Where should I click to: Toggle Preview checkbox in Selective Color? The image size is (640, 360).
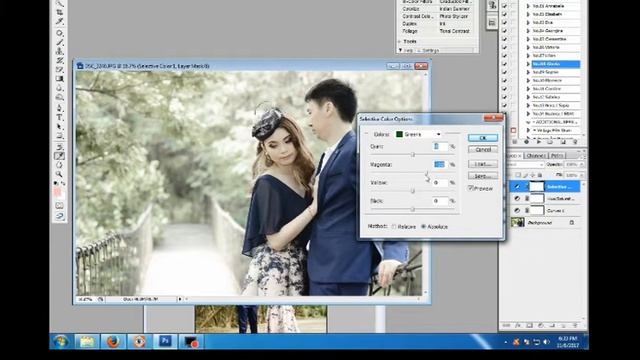(471, 188)
